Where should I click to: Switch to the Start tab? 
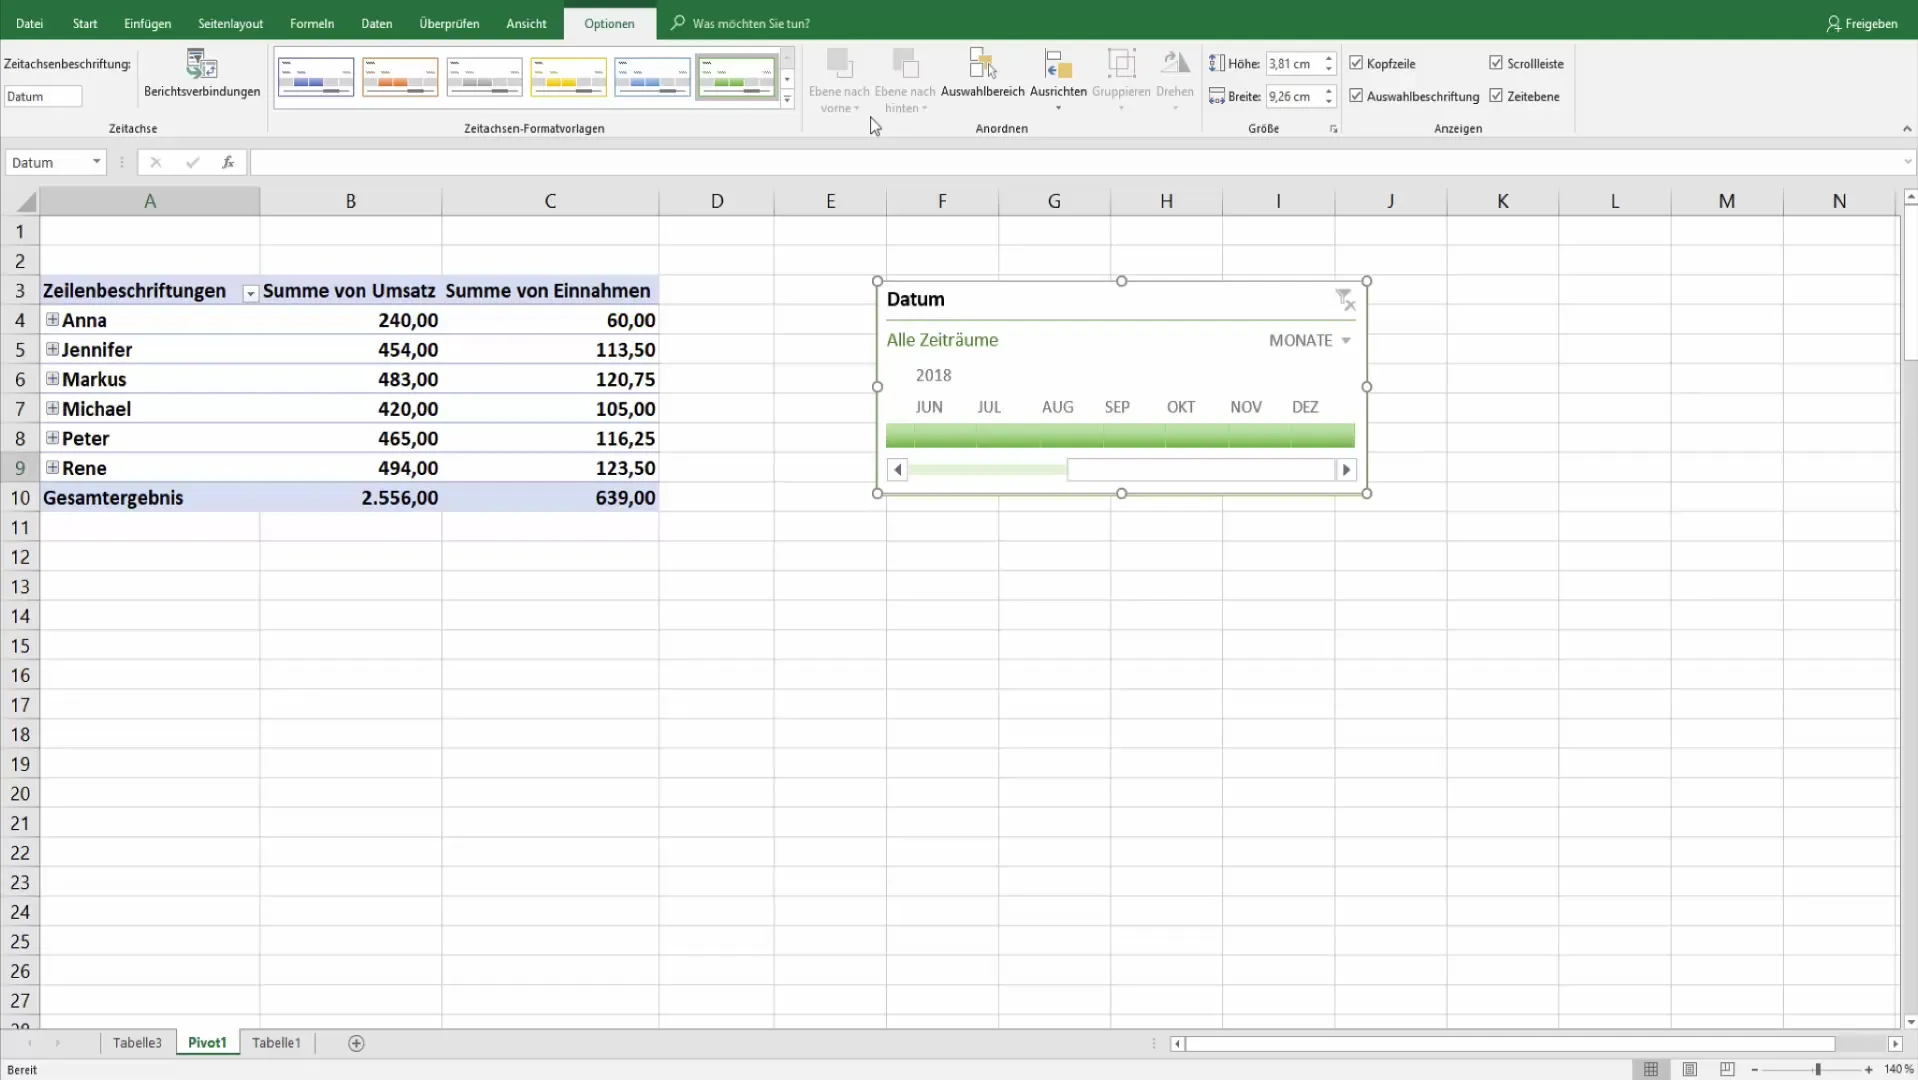(x=85, y=23)
